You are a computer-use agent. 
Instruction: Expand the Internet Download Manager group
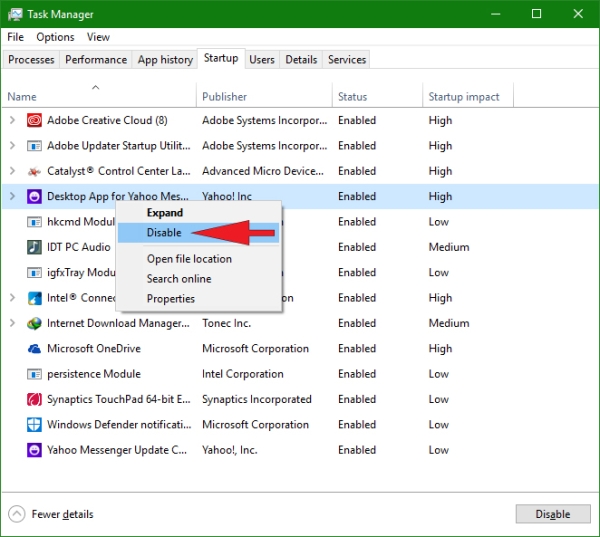coord(12,323)
